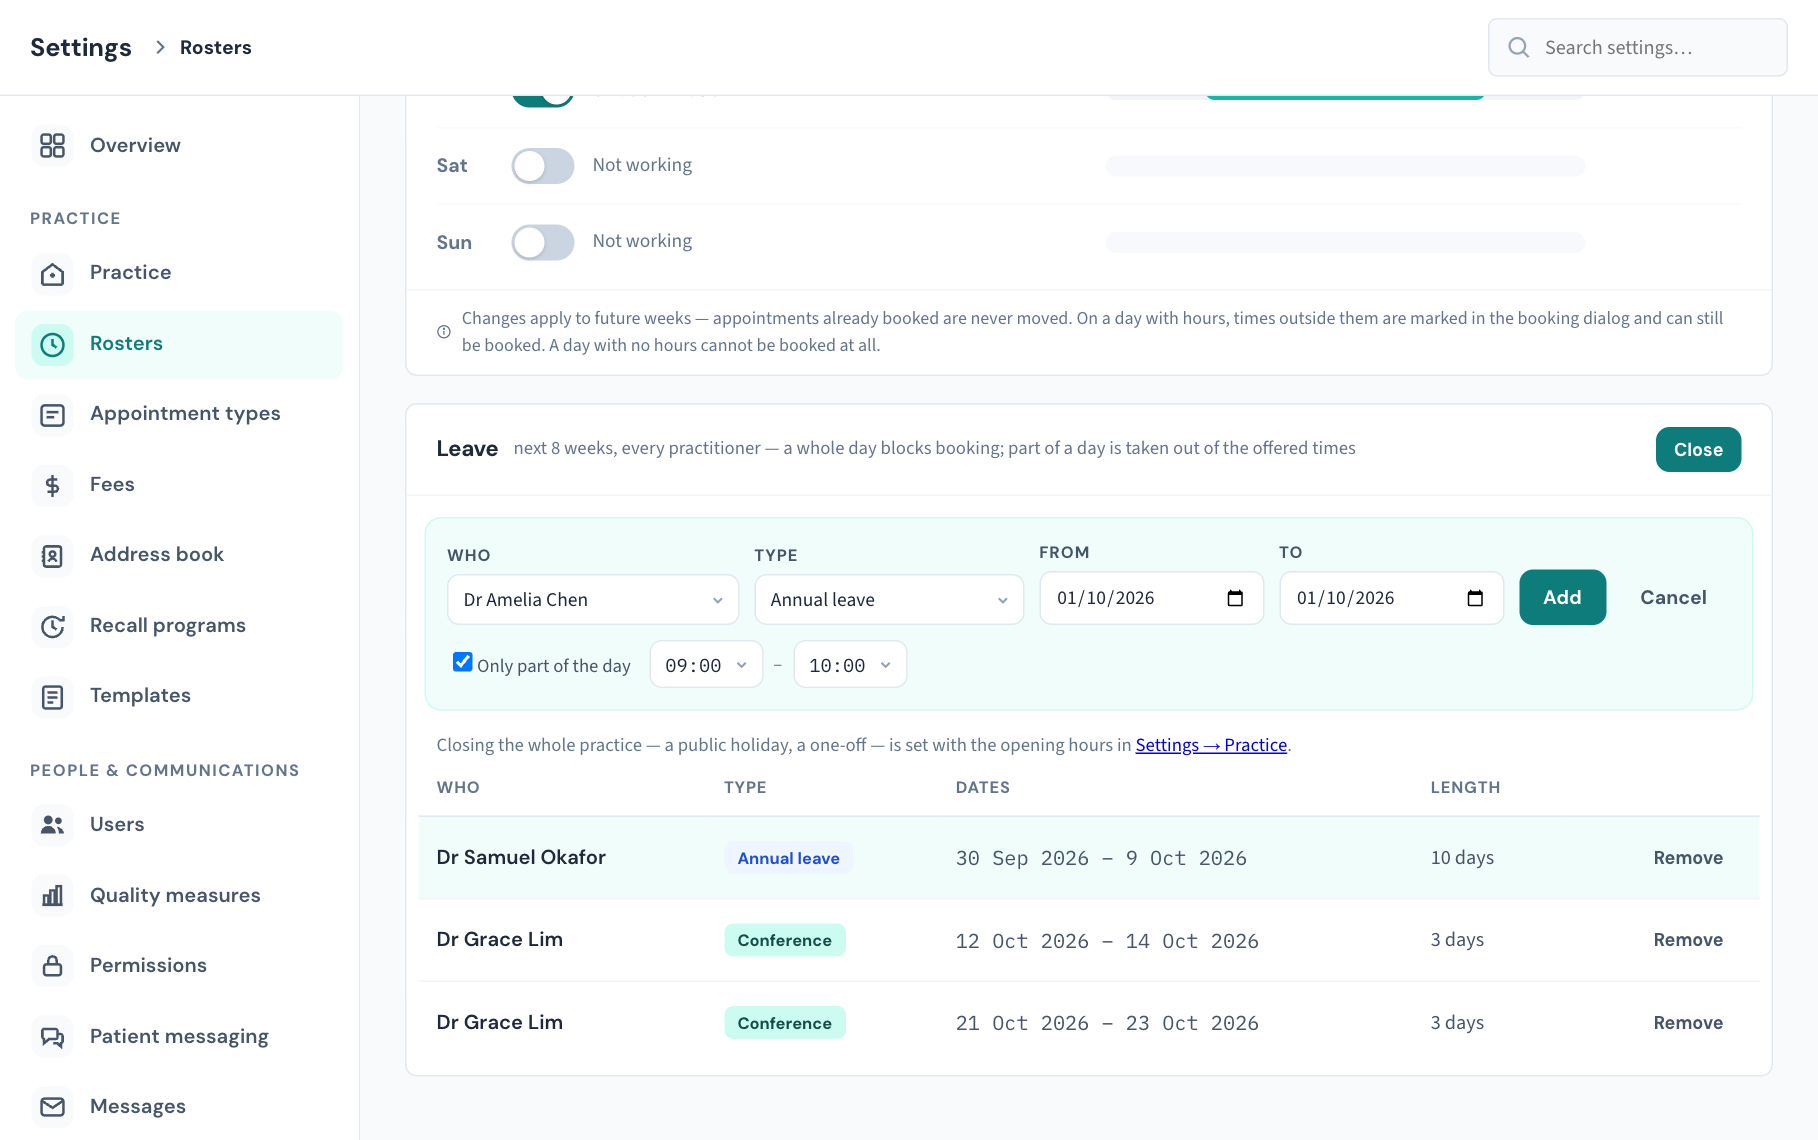This screenshot has height=1140, width=1818.
Task: Cancel the new leave form
Action: [x=1673, y=598]
